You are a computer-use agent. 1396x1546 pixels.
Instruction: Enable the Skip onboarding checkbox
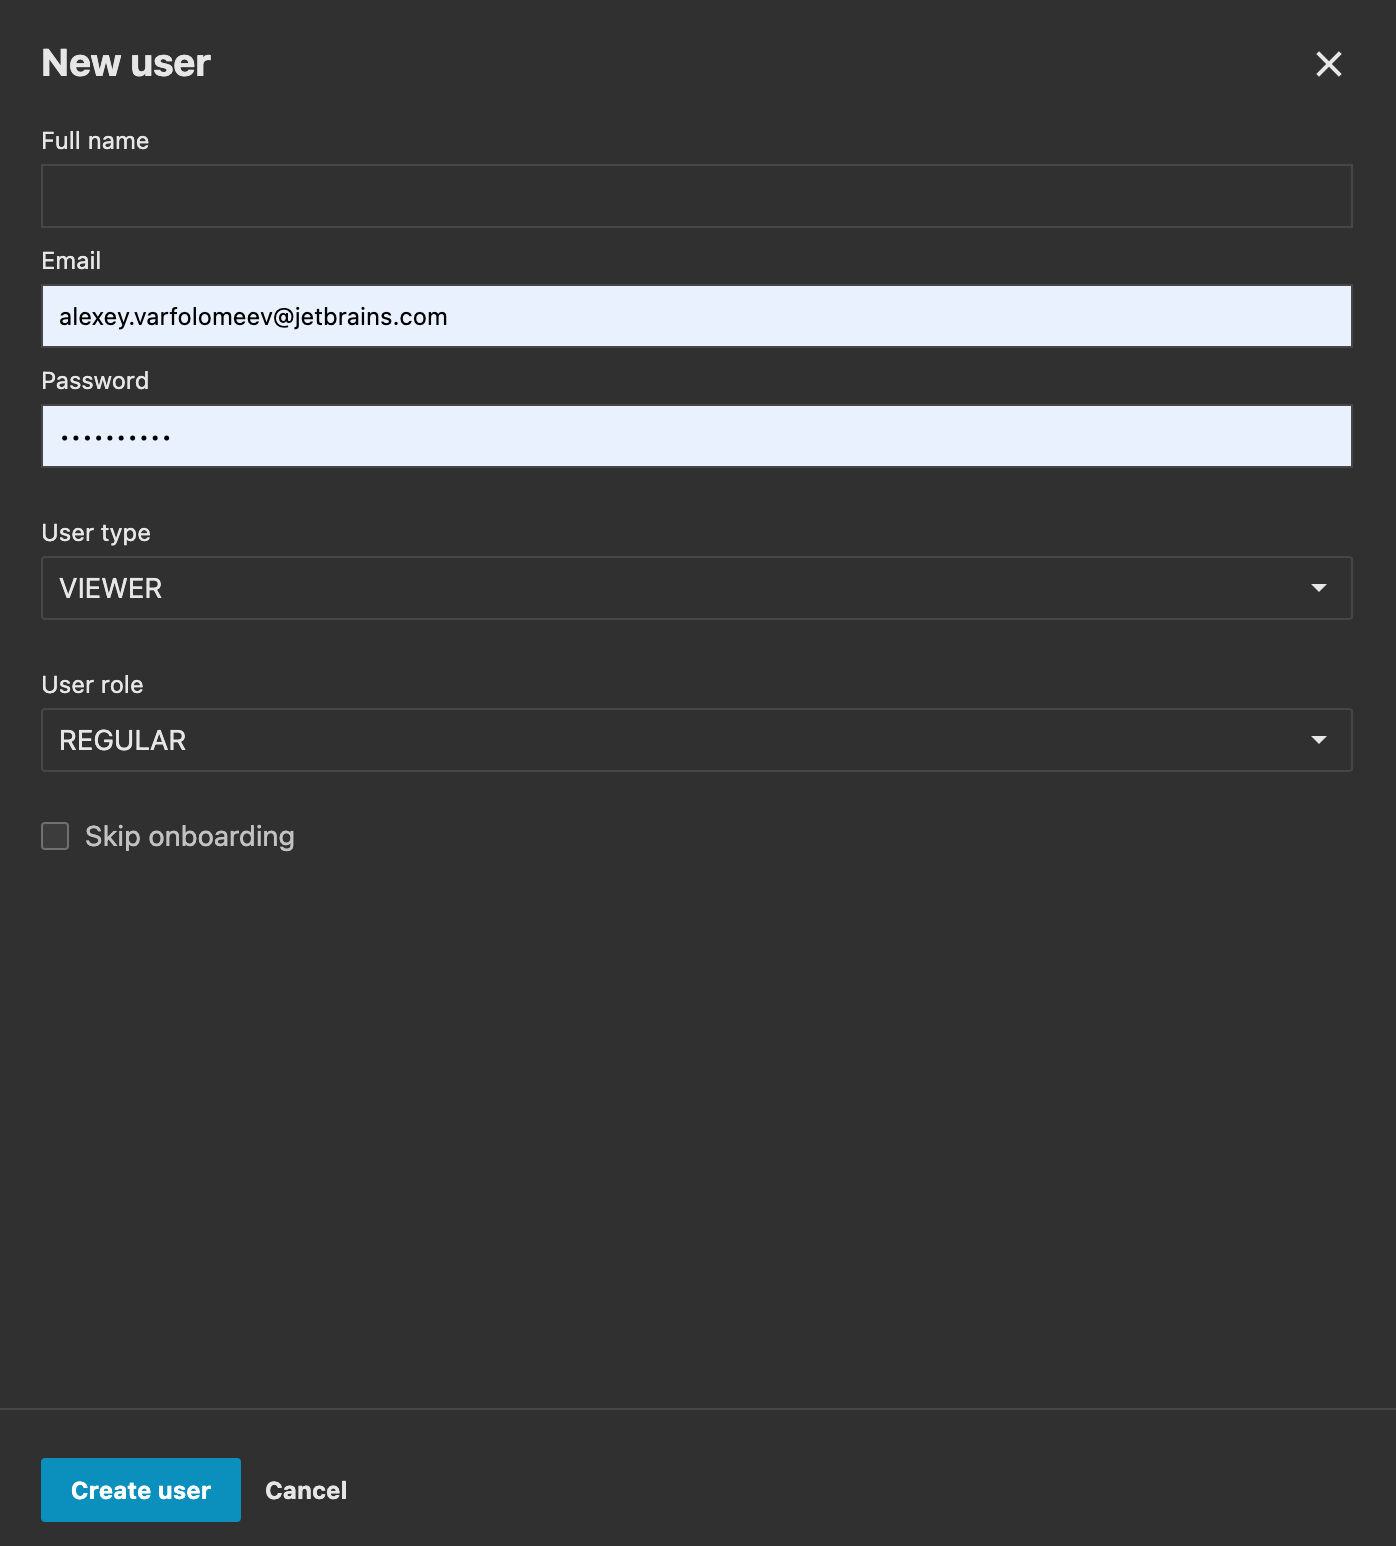55,836
